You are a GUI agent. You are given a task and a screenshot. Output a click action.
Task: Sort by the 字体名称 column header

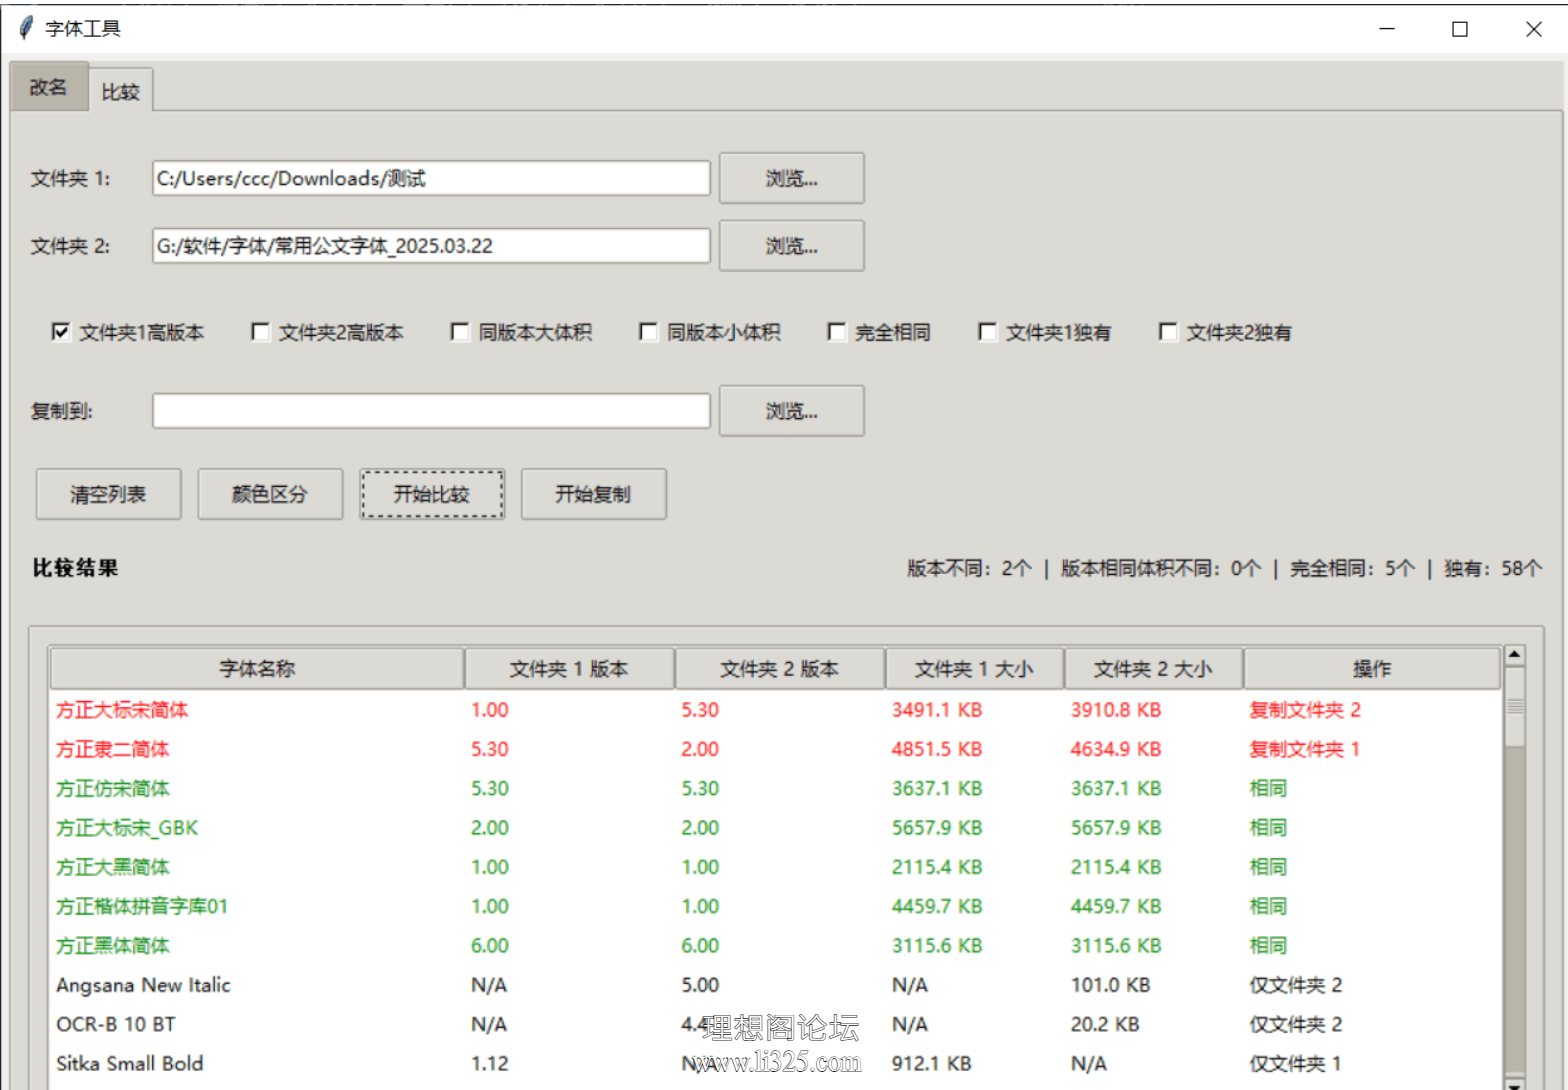click(257, 669)
